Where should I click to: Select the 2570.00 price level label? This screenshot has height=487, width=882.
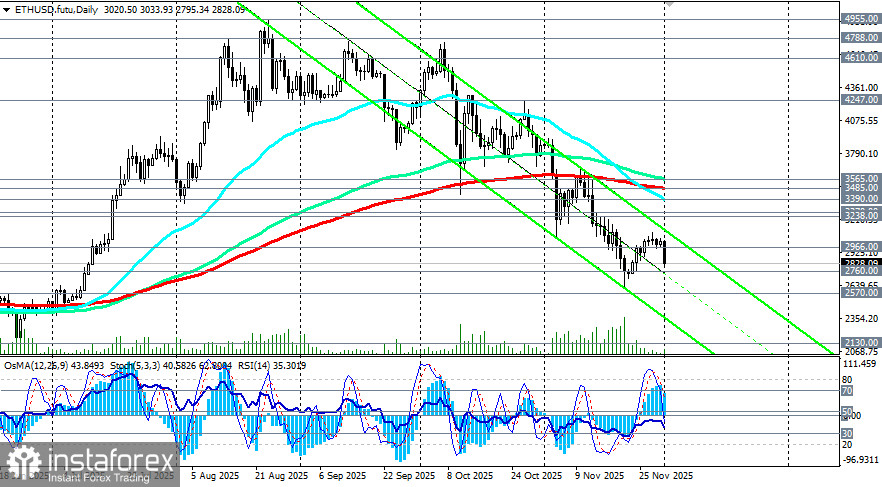(x=861, y=293)
